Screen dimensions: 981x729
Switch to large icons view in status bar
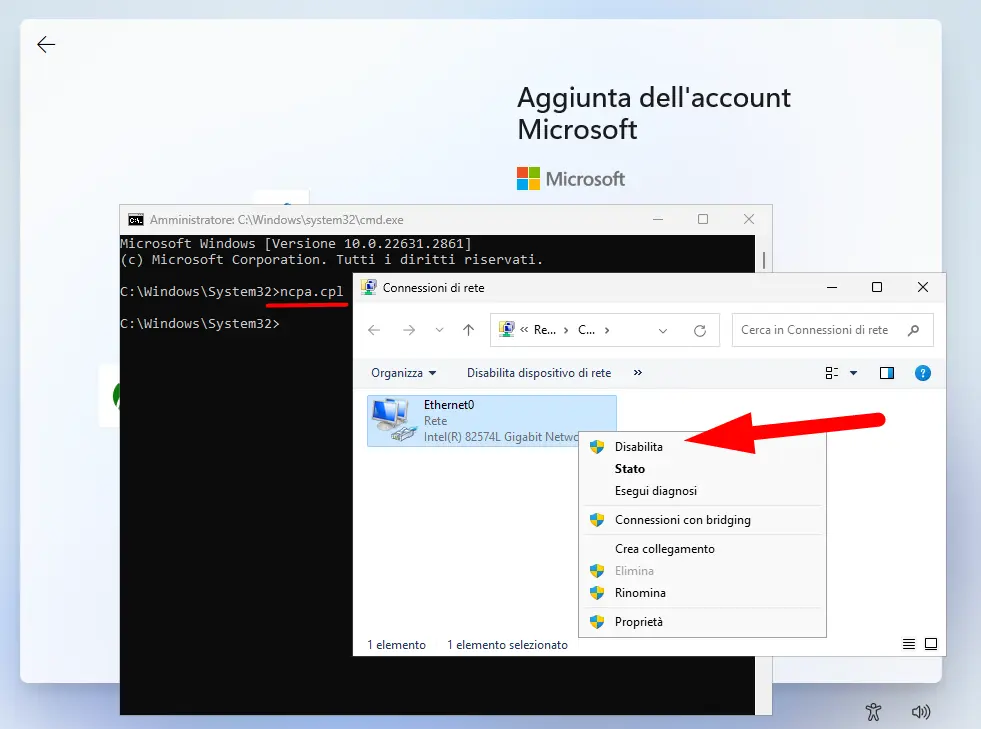(x=931, y=644)
